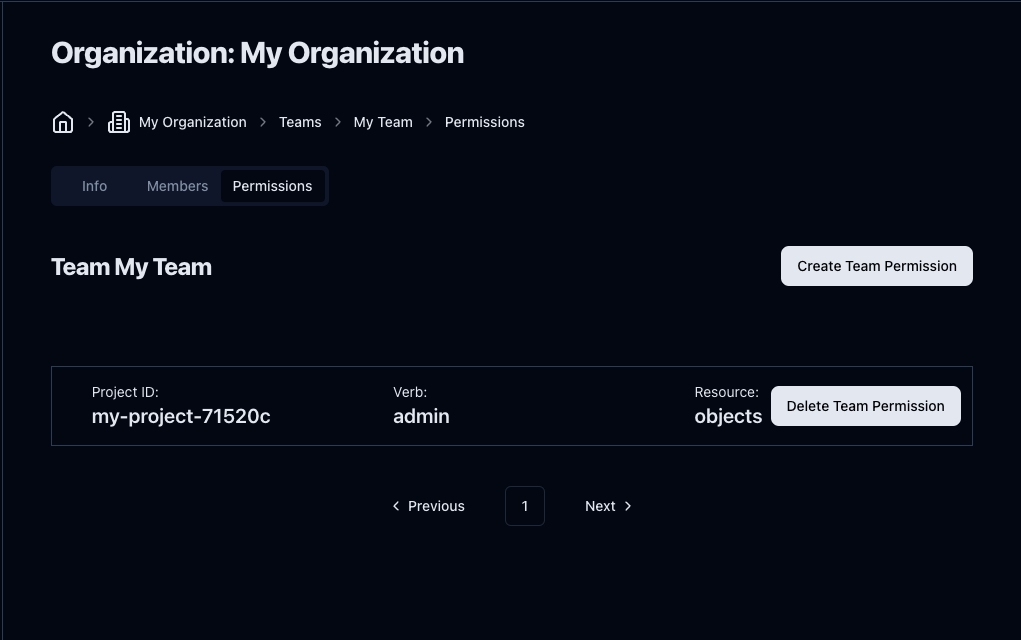The height and width of the screenshot is (640, 1021).
Task: Go to the Previous page
Action: click(x=428, y=506)
